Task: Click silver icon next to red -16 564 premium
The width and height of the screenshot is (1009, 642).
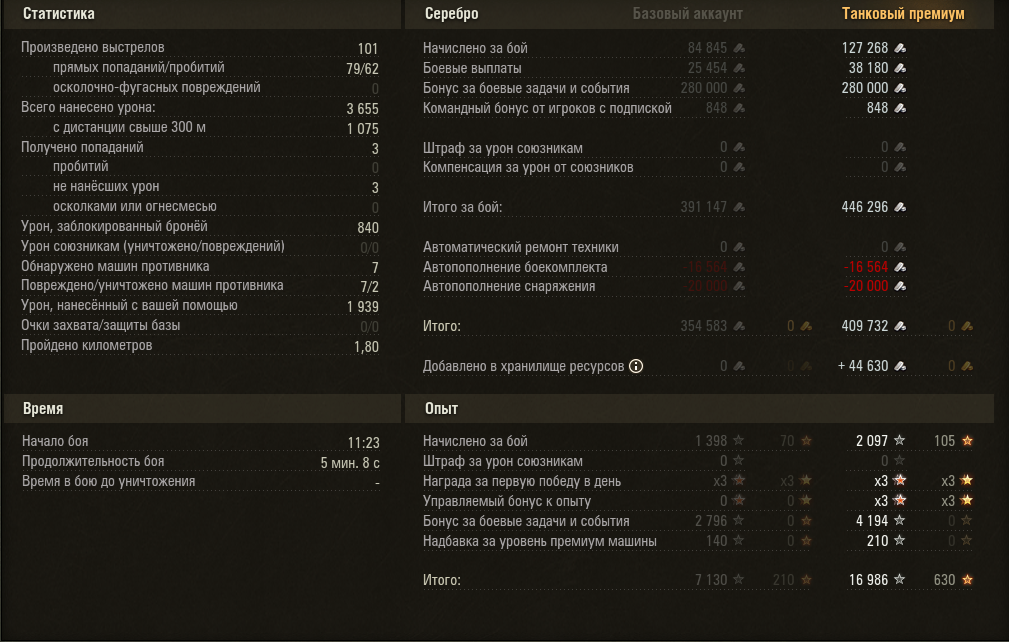Action: coord(900,267)
